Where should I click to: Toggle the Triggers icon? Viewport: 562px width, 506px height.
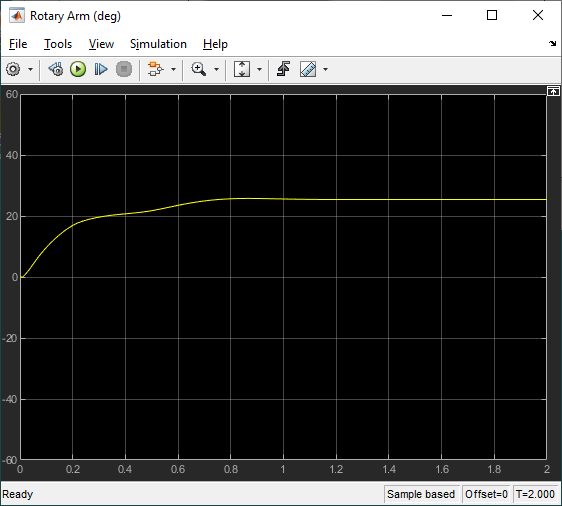tap(284, 69)
